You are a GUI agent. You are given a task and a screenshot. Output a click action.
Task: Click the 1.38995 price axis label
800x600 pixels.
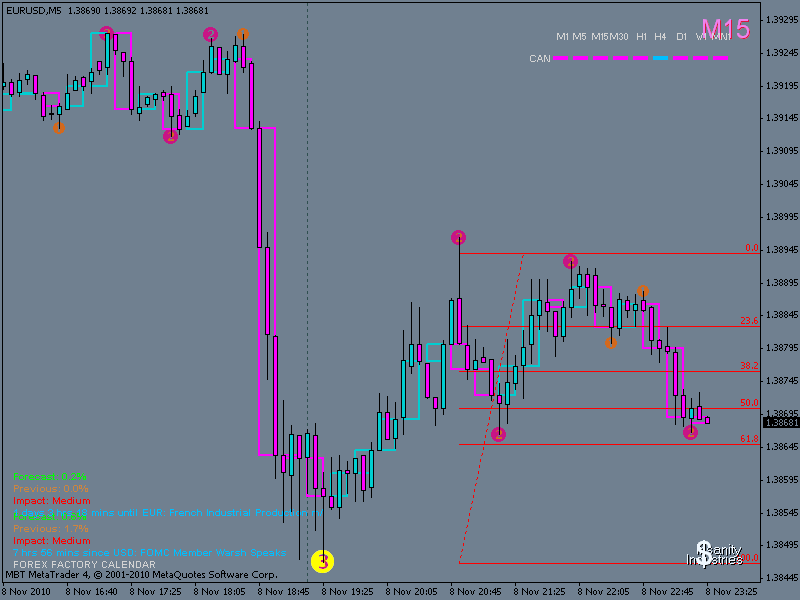tap(782, 217)
